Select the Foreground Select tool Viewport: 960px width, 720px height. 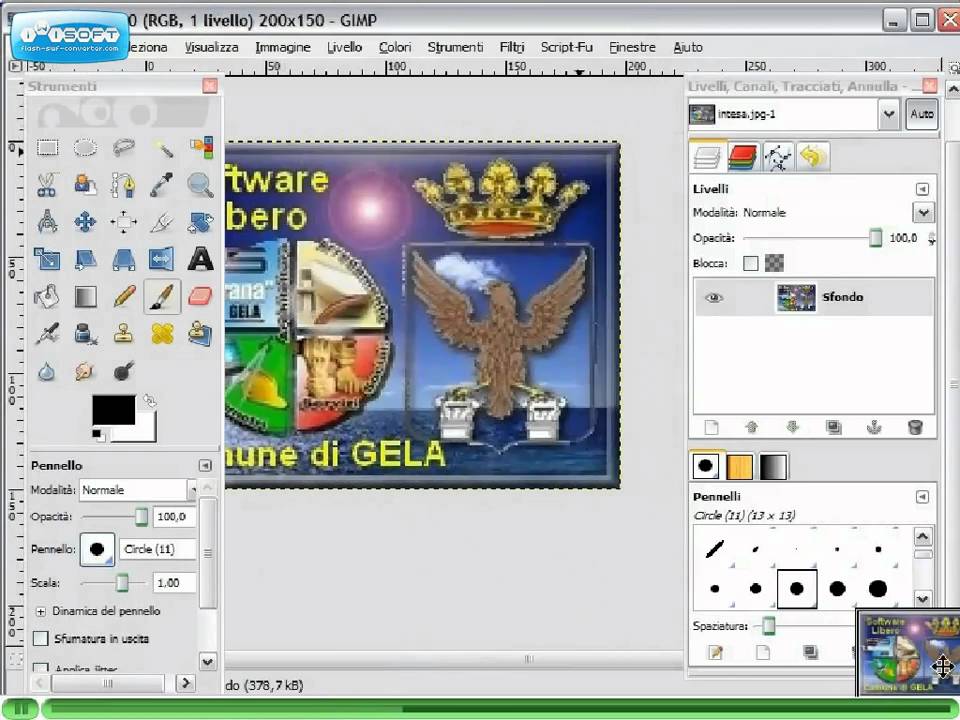point(85,185)
